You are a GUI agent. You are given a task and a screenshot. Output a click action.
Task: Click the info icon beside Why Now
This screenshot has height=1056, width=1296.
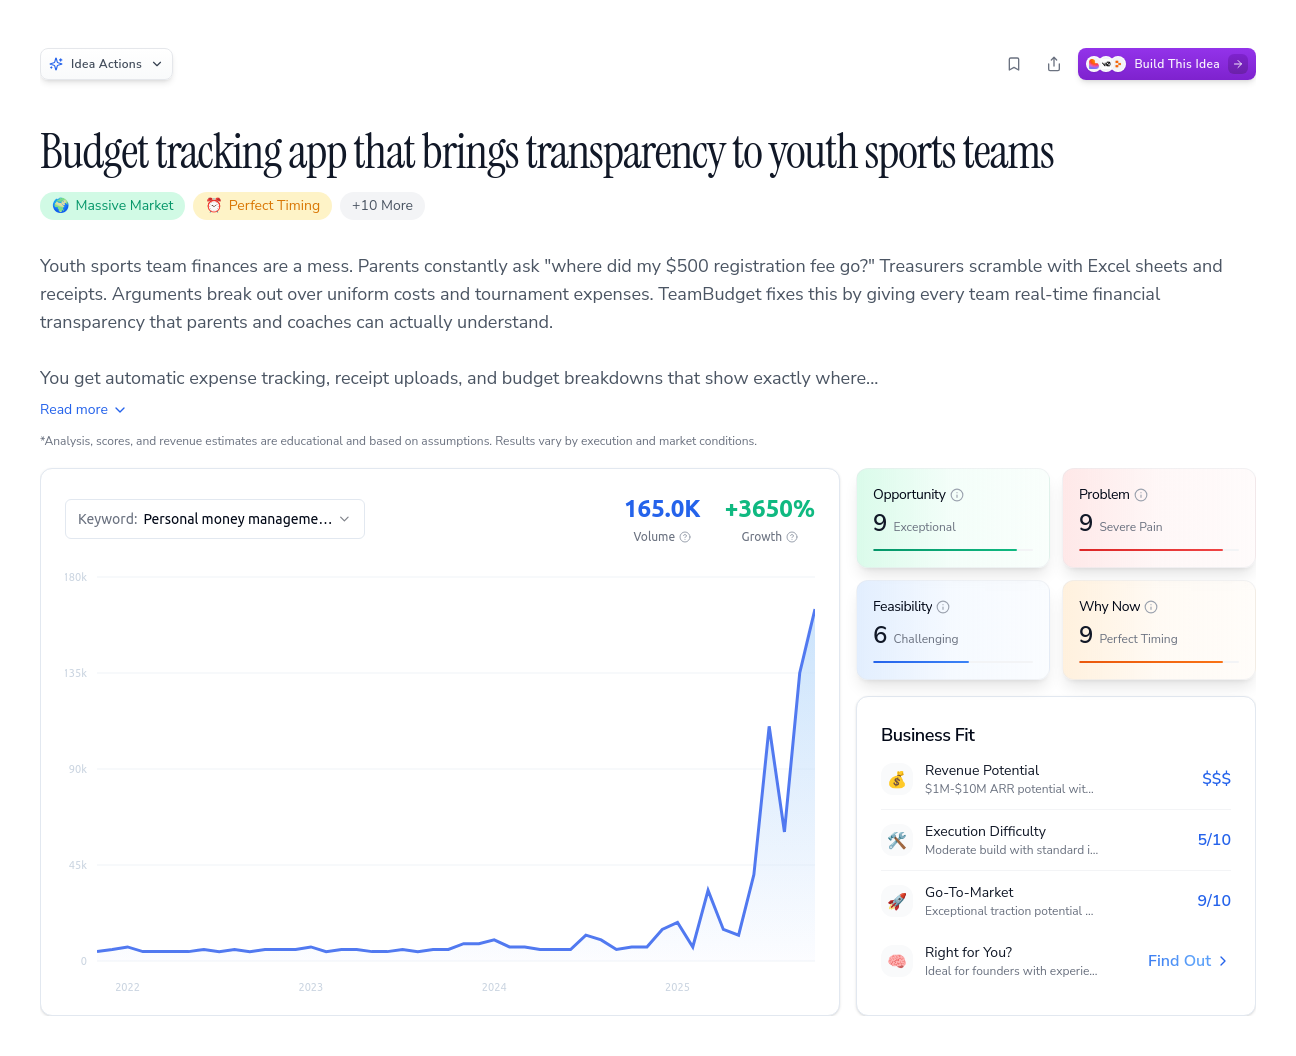pos(1151,607)
